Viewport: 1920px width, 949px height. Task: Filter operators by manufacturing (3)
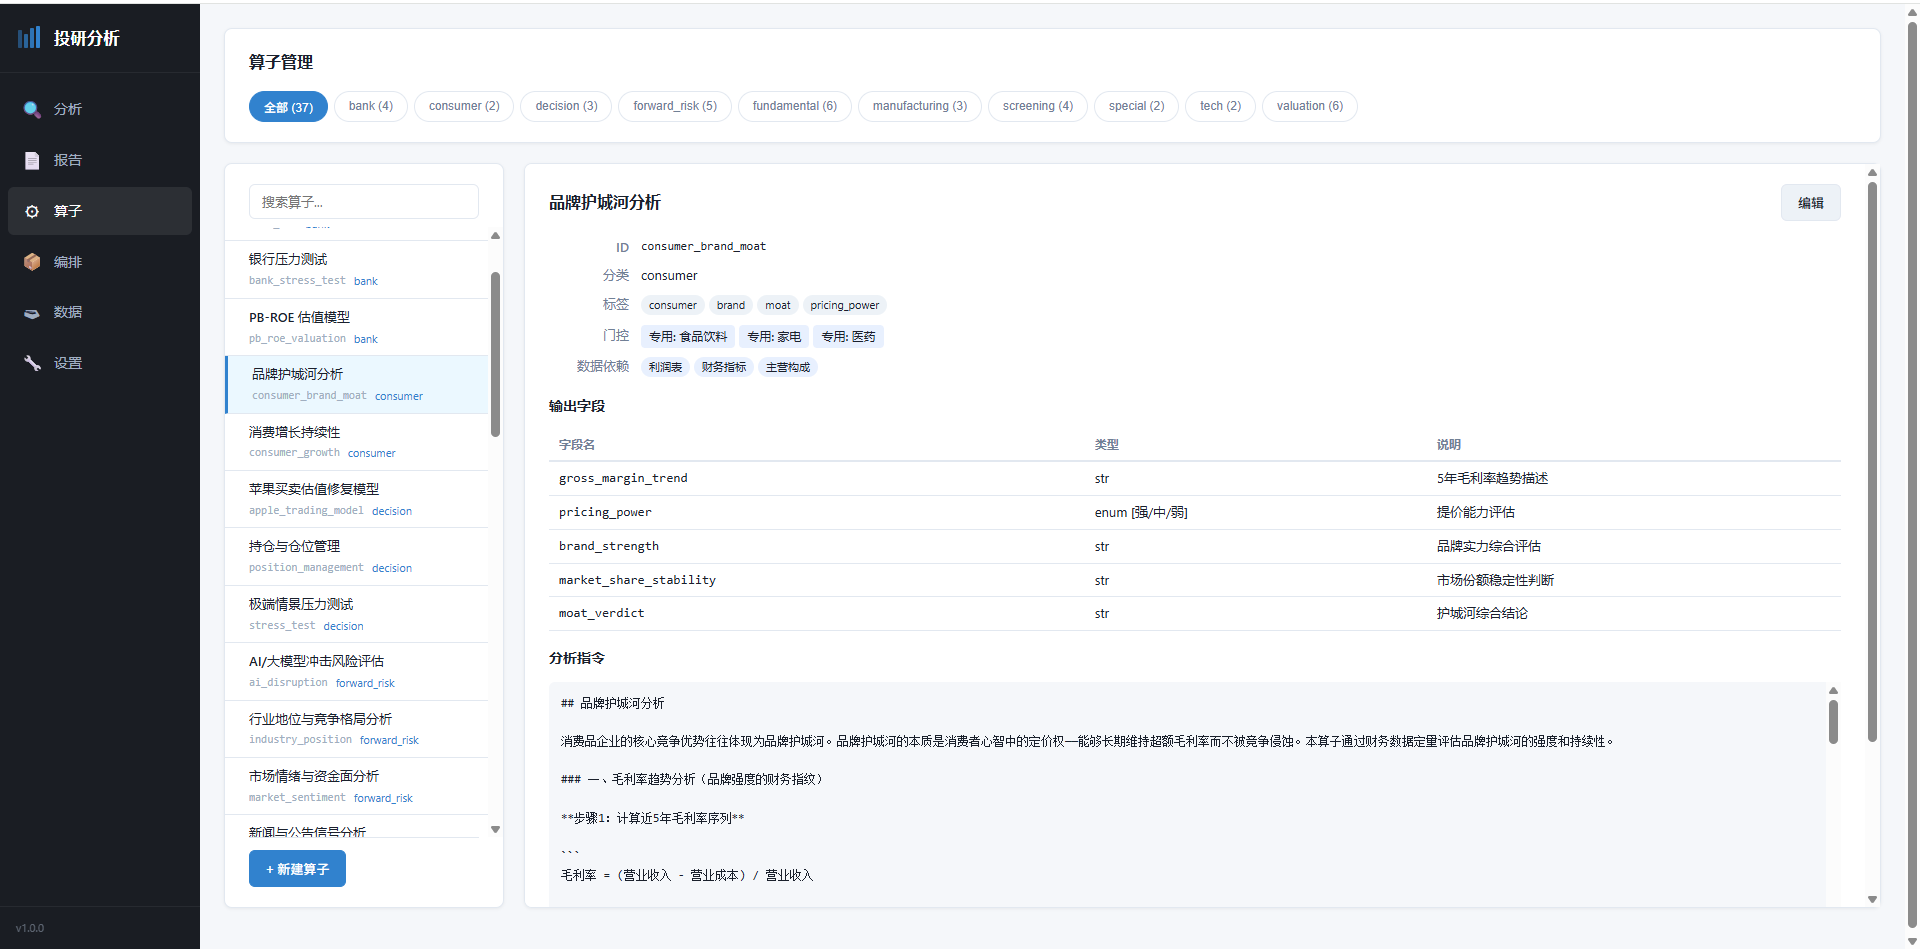coord(920,106)
